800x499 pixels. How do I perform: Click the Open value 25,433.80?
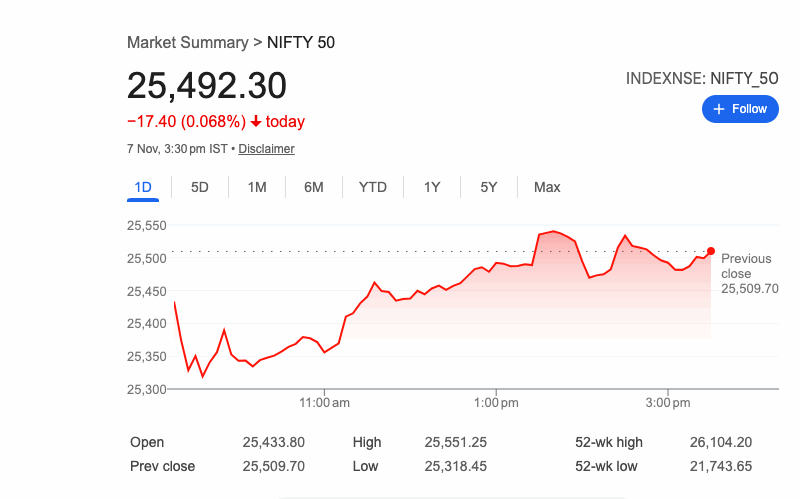point(273,442)
